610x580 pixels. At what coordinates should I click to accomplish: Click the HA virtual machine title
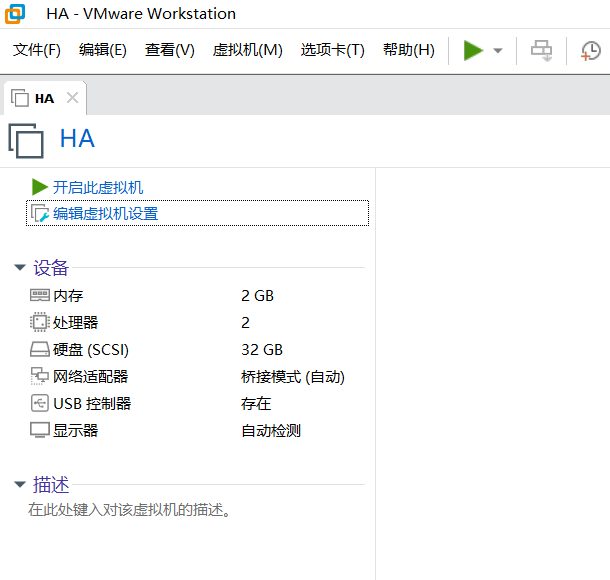[x=77, y=138]
